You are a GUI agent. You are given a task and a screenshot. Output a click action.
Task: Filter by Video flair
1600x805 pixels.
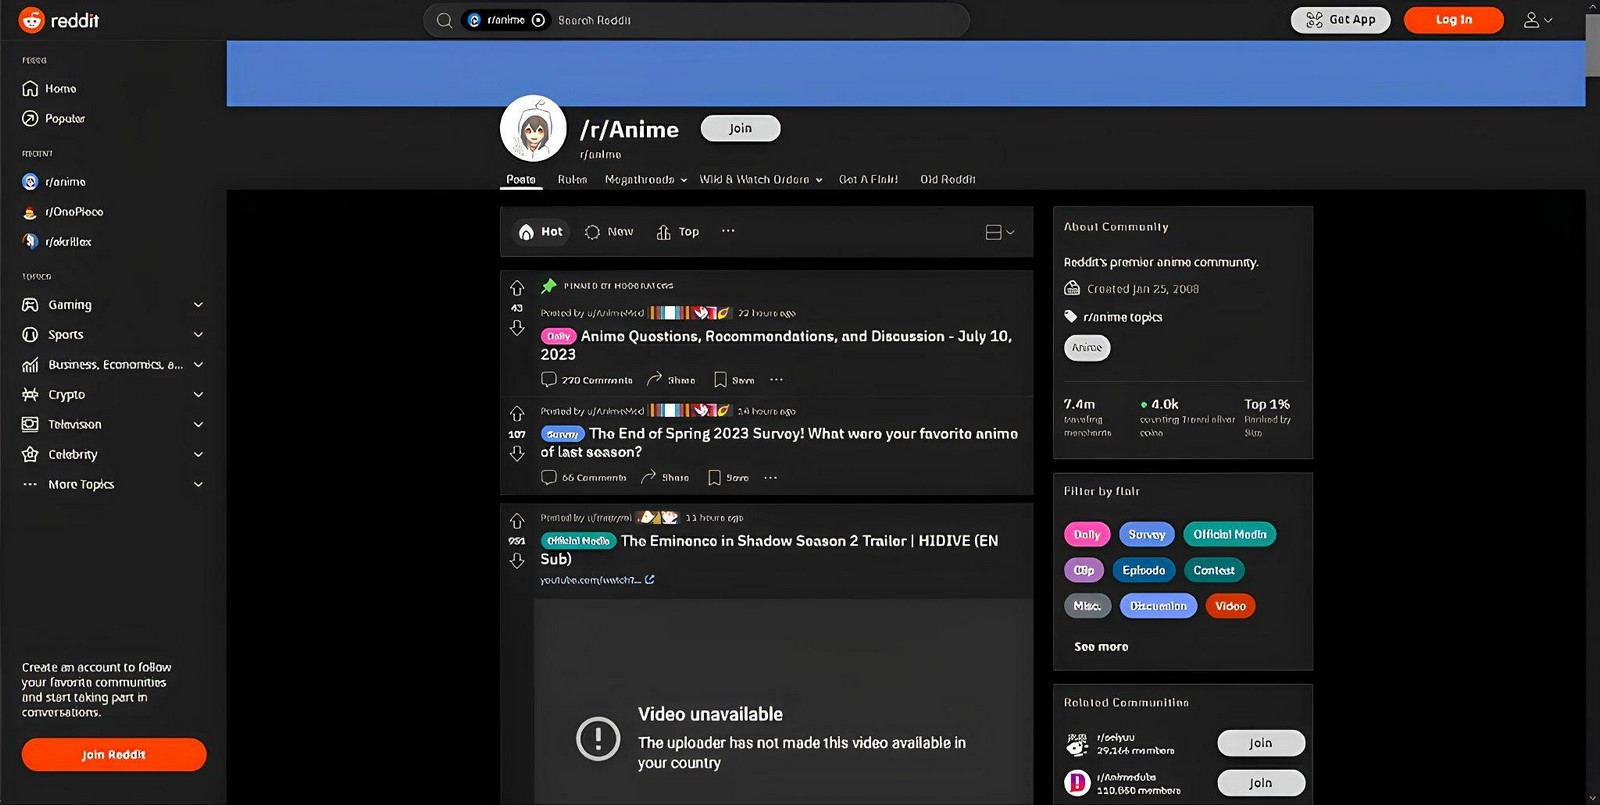coord(1230,606)
